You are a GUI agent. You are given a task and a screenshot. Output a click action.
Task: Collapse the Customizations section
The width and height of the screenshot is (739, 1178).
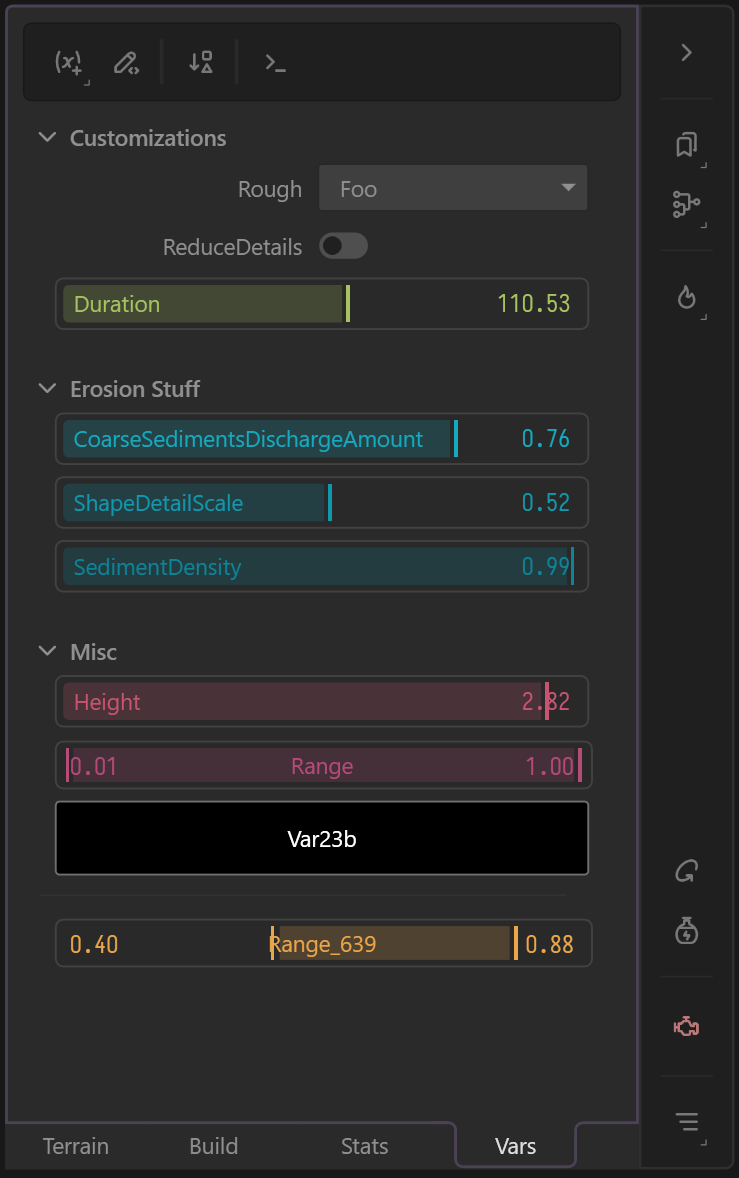tap(47, 138)
